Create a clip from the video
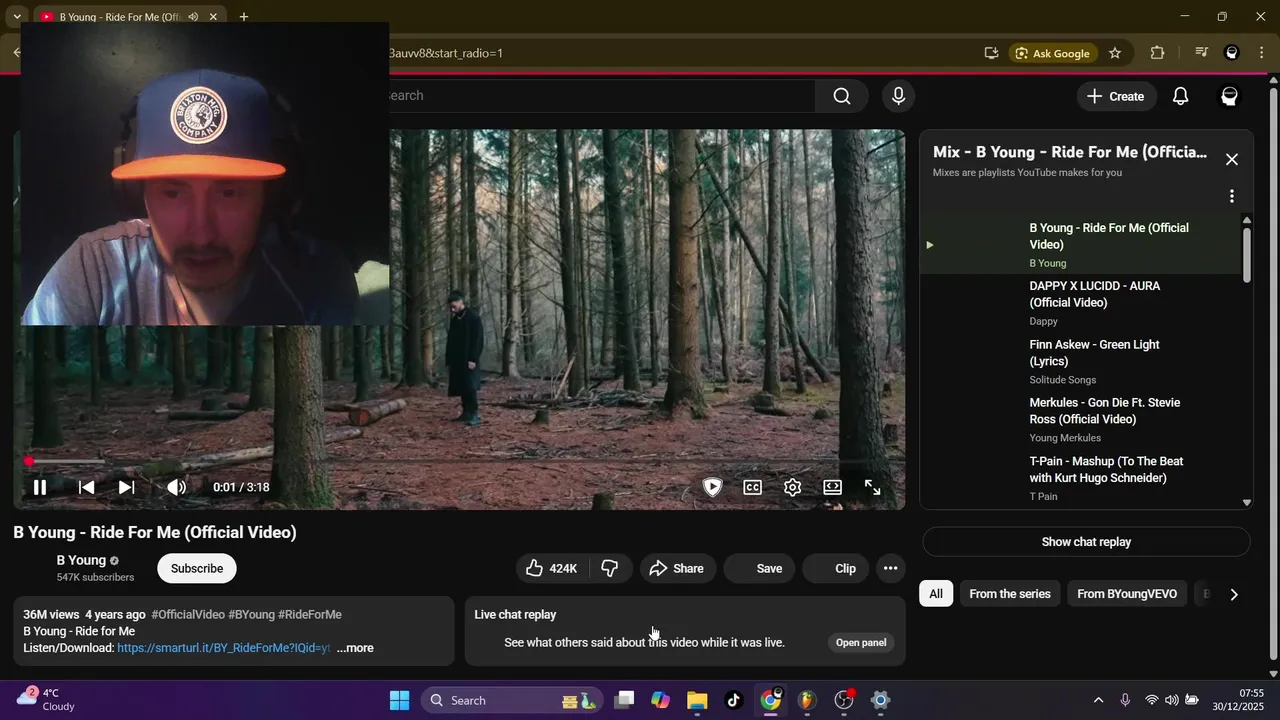 click(836, 568)
